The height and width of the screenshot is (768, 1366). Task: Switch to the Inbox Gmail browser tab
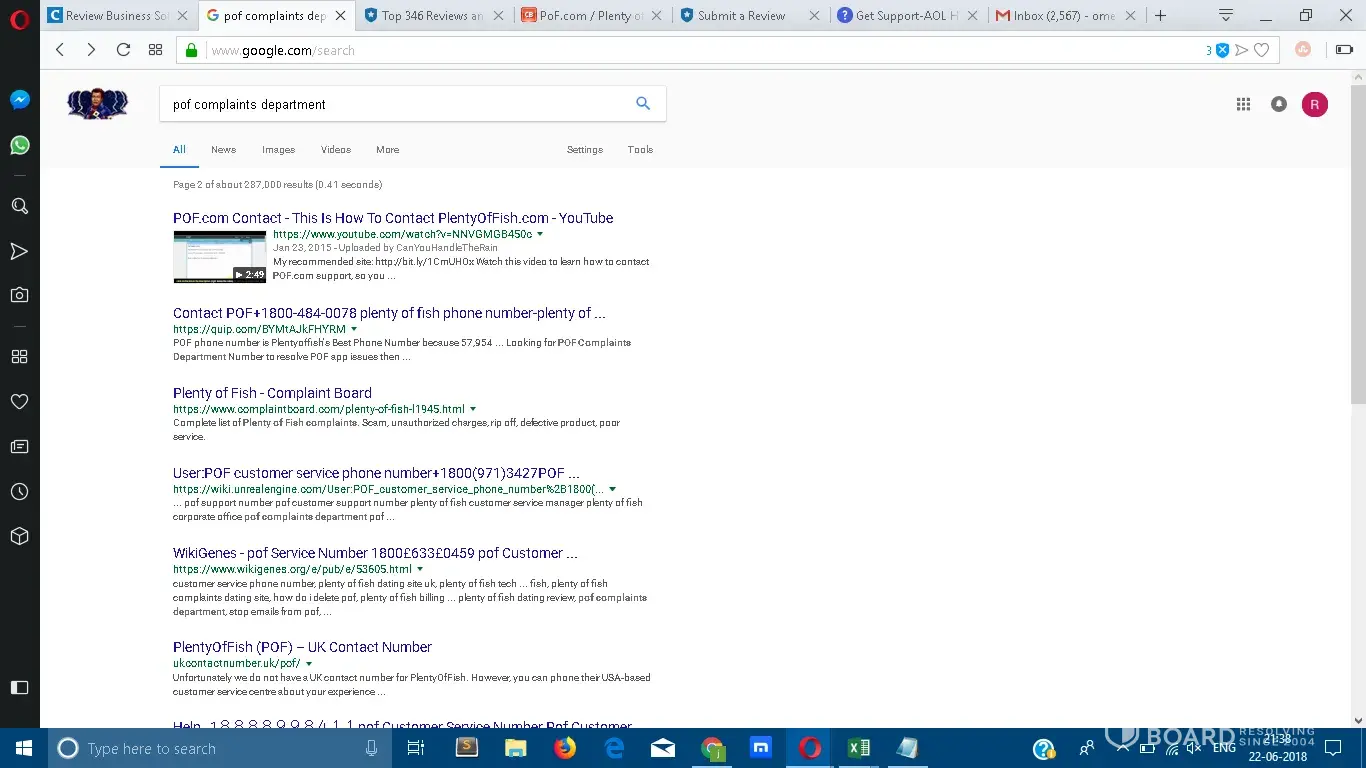[1062, 16]
